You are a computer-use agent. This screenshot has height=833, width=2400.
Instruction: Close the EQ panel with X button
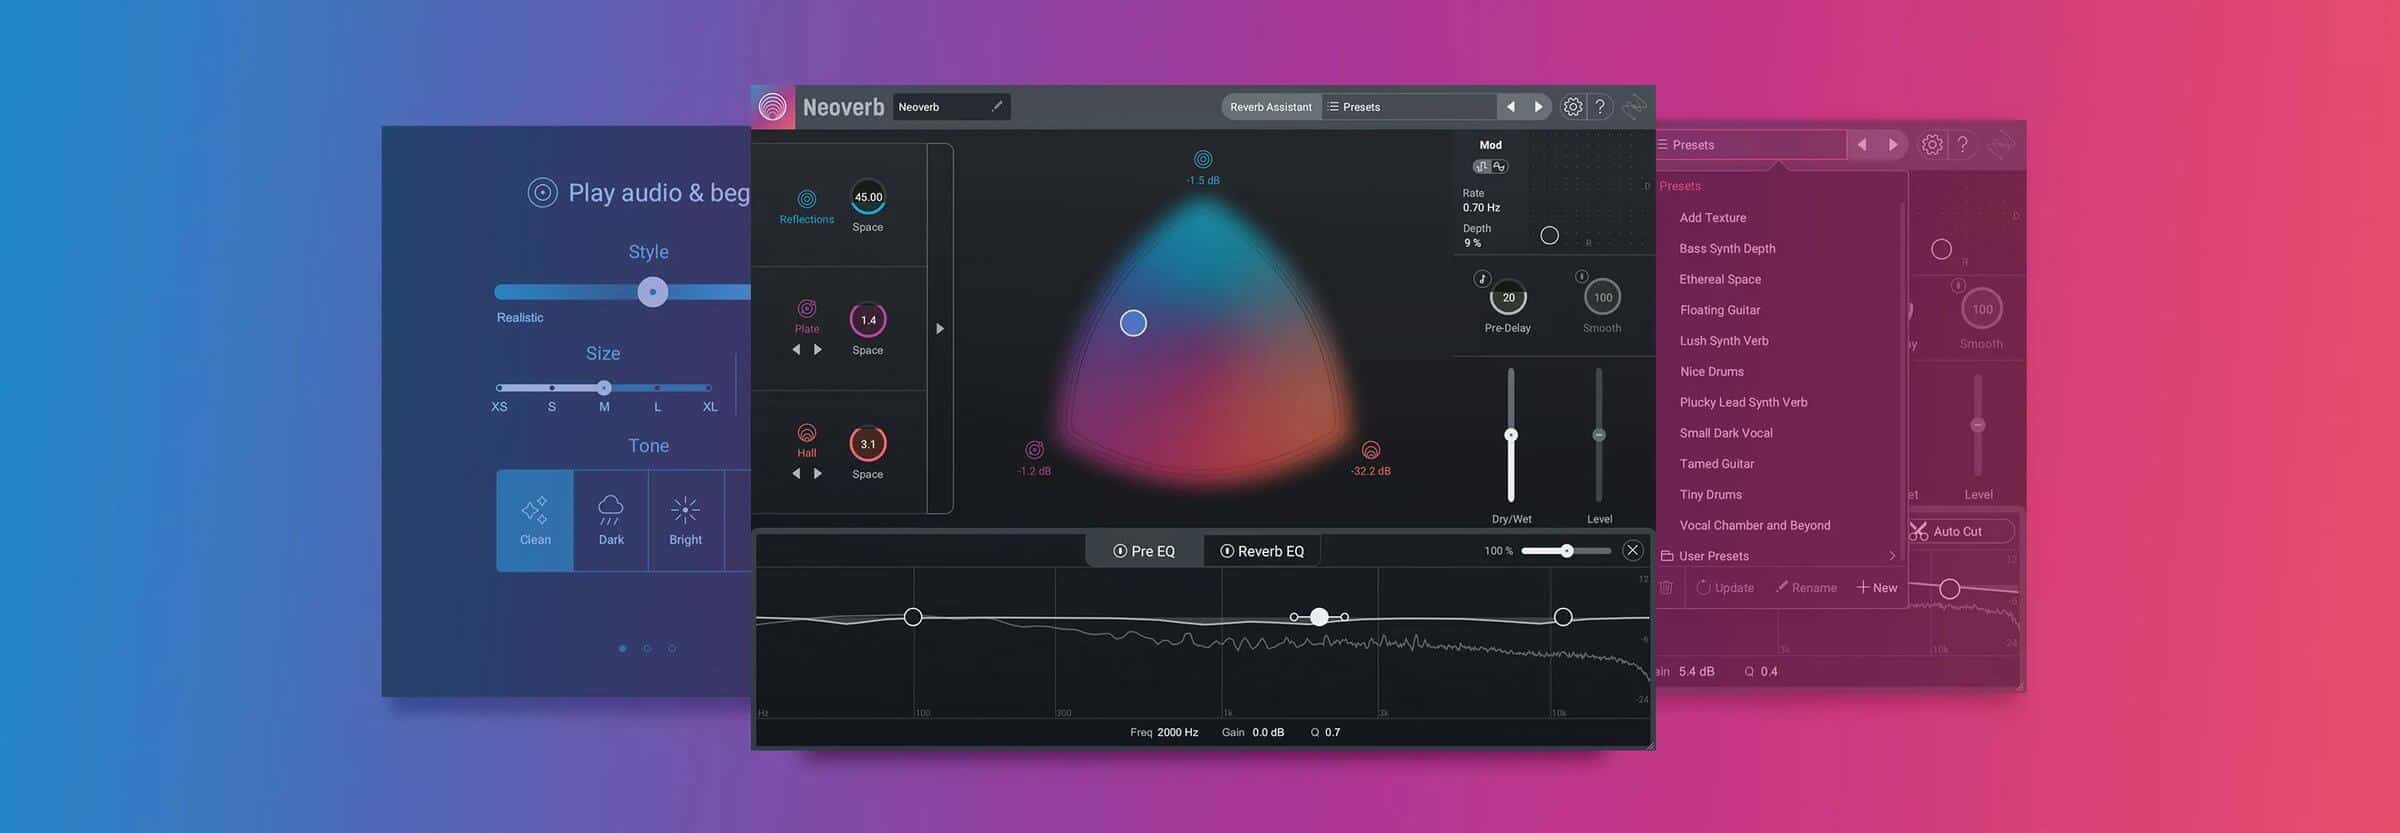[x=1632, y=550]
